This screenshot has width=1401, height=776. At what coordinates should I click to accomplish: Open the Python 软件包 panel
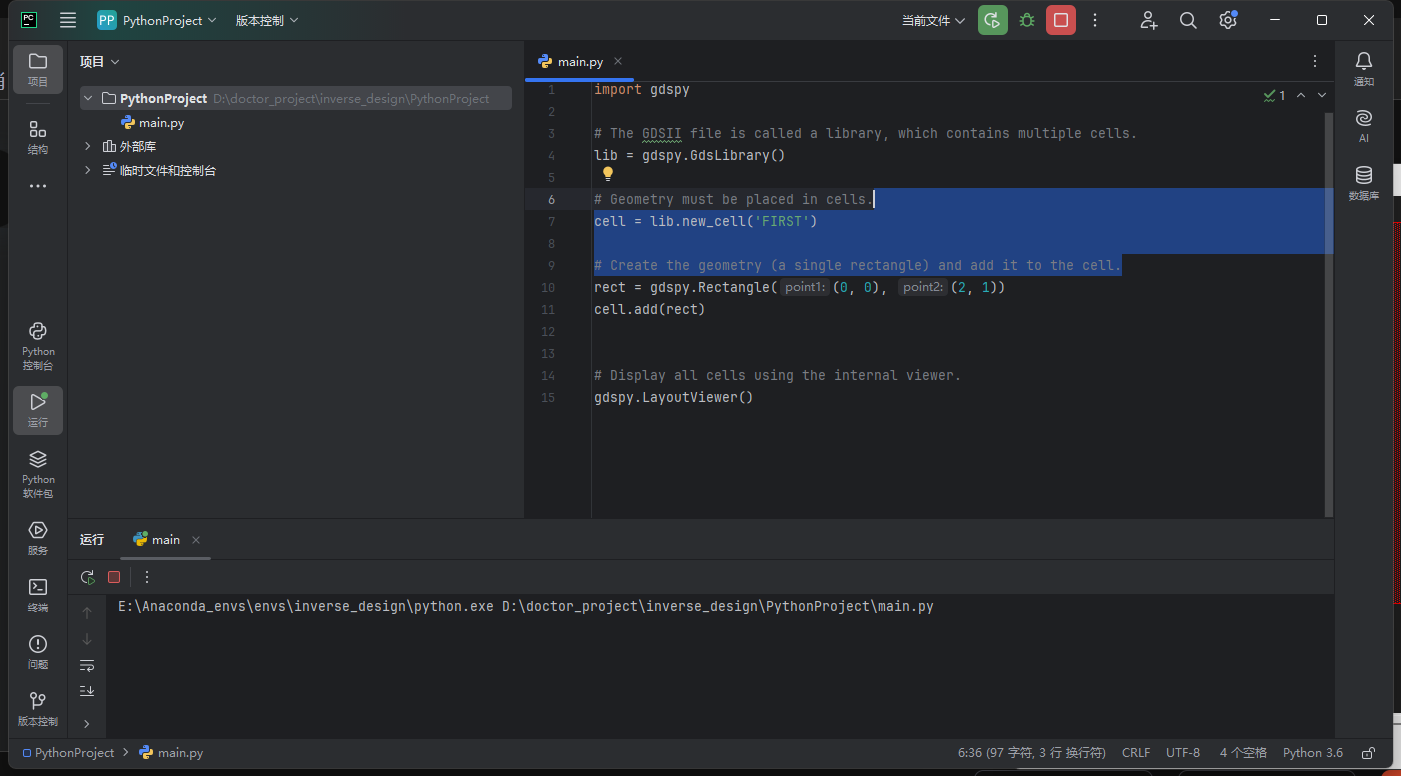pyautogui.click(x=37, y=470)
